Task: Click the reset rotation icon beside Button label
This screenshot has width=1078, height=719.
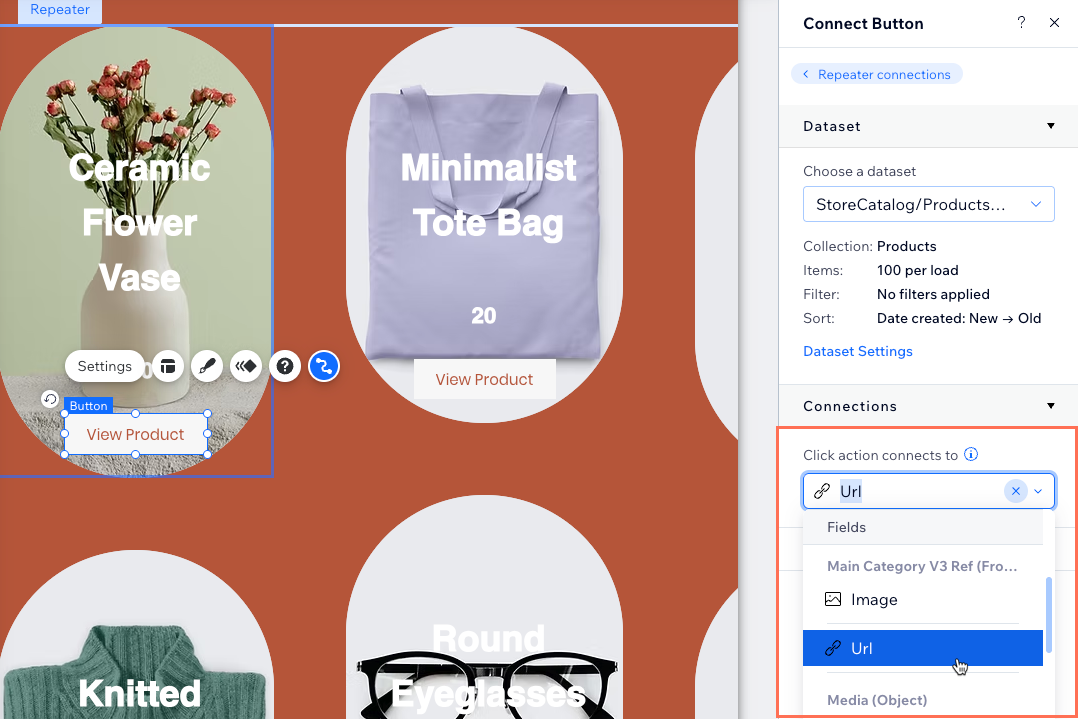Action: tap(50, 399)
